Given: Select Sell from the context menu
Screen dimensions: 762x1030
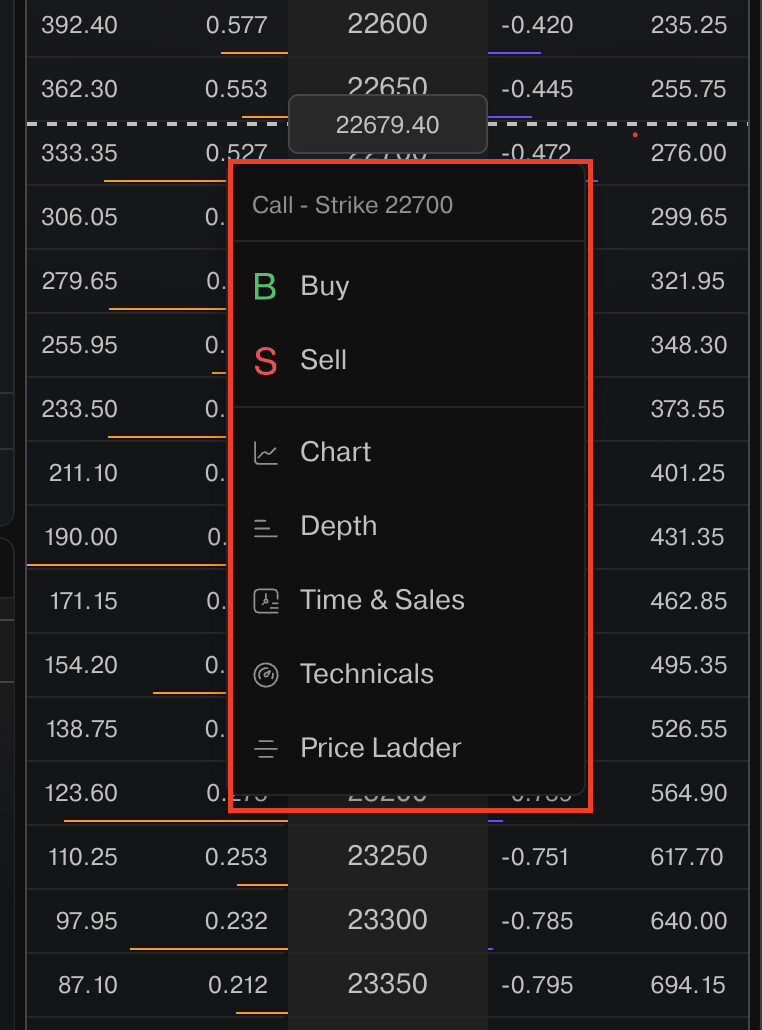Looking at the screenshot, I should [x=324, y=361].
